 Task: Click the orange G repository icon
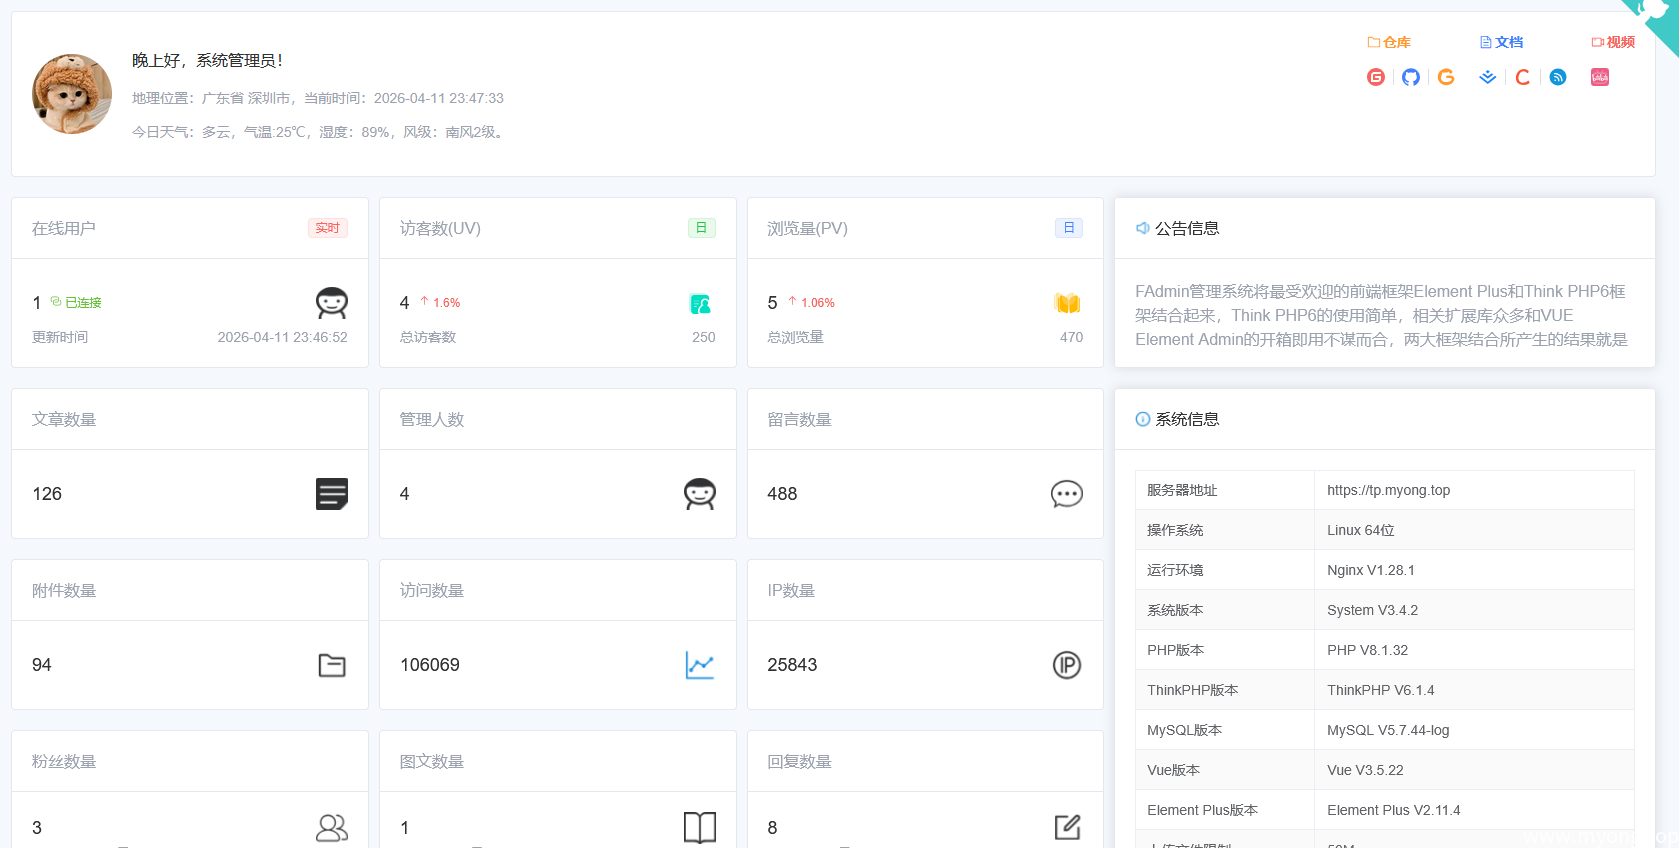click(1446, 77)
